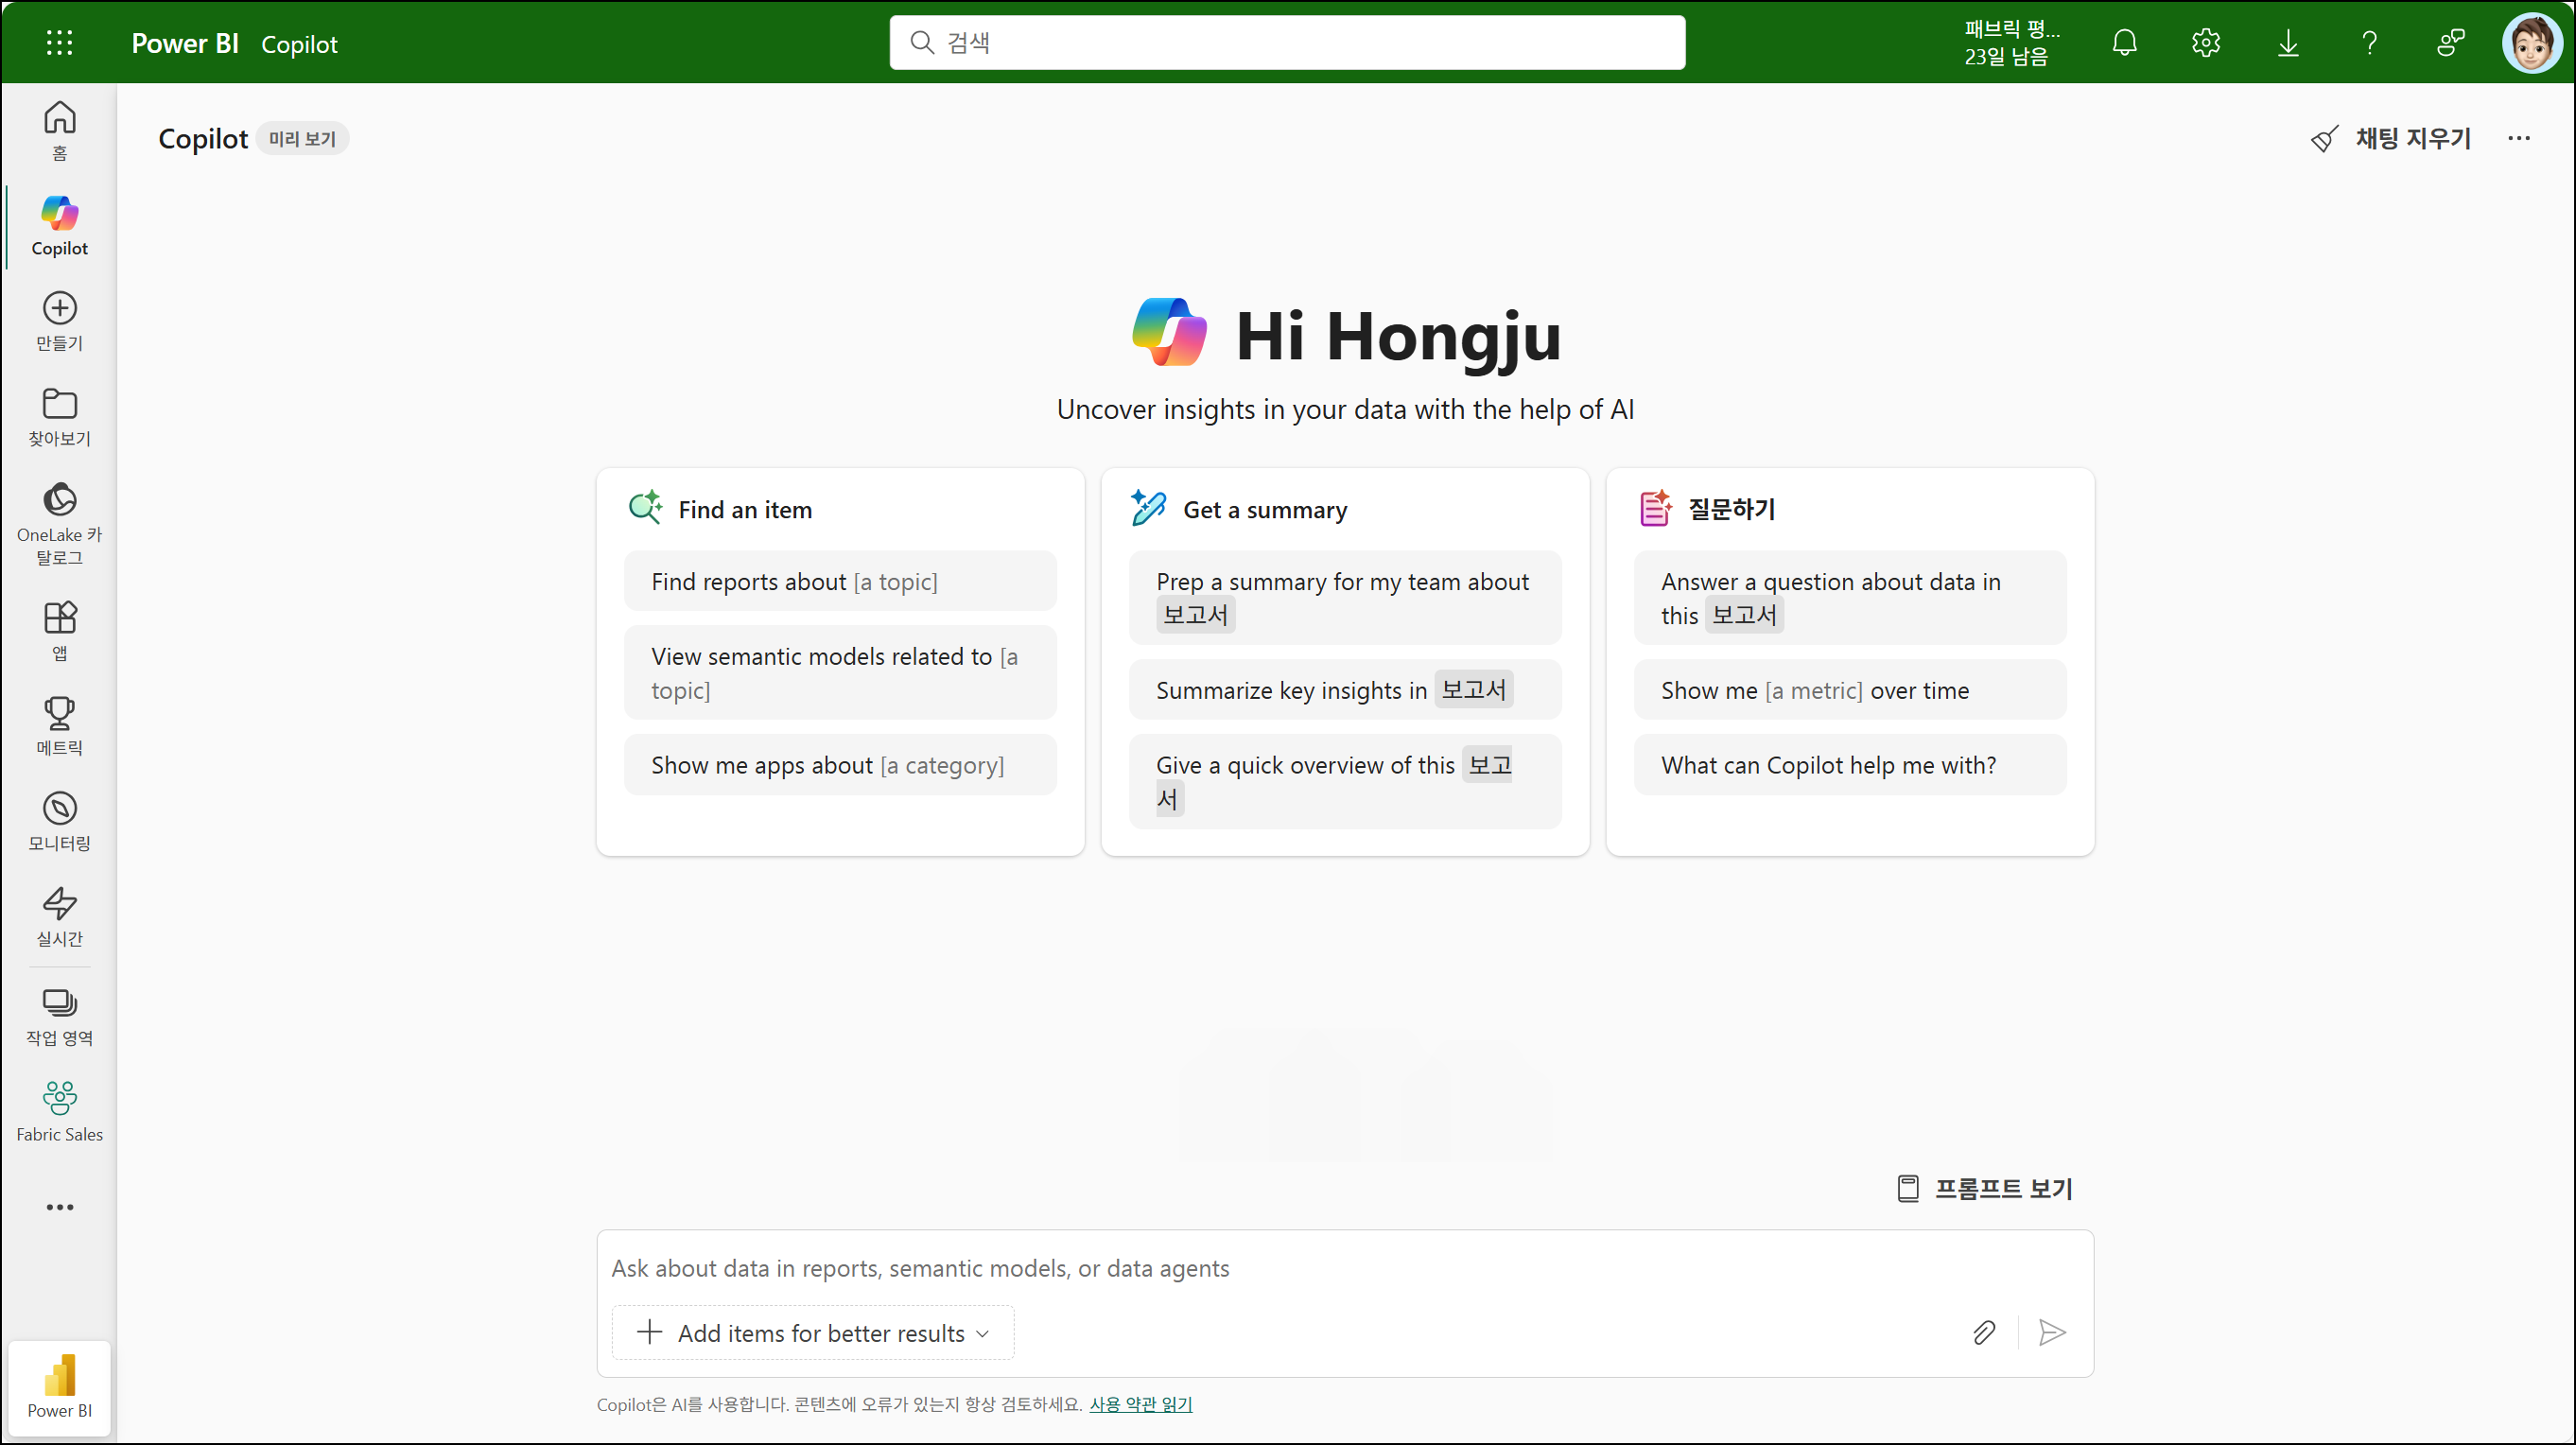Open more options ellipsis next to 채팅 지우기
The width and height of the screenshot is (2576, 1445).
point(2519,138)
